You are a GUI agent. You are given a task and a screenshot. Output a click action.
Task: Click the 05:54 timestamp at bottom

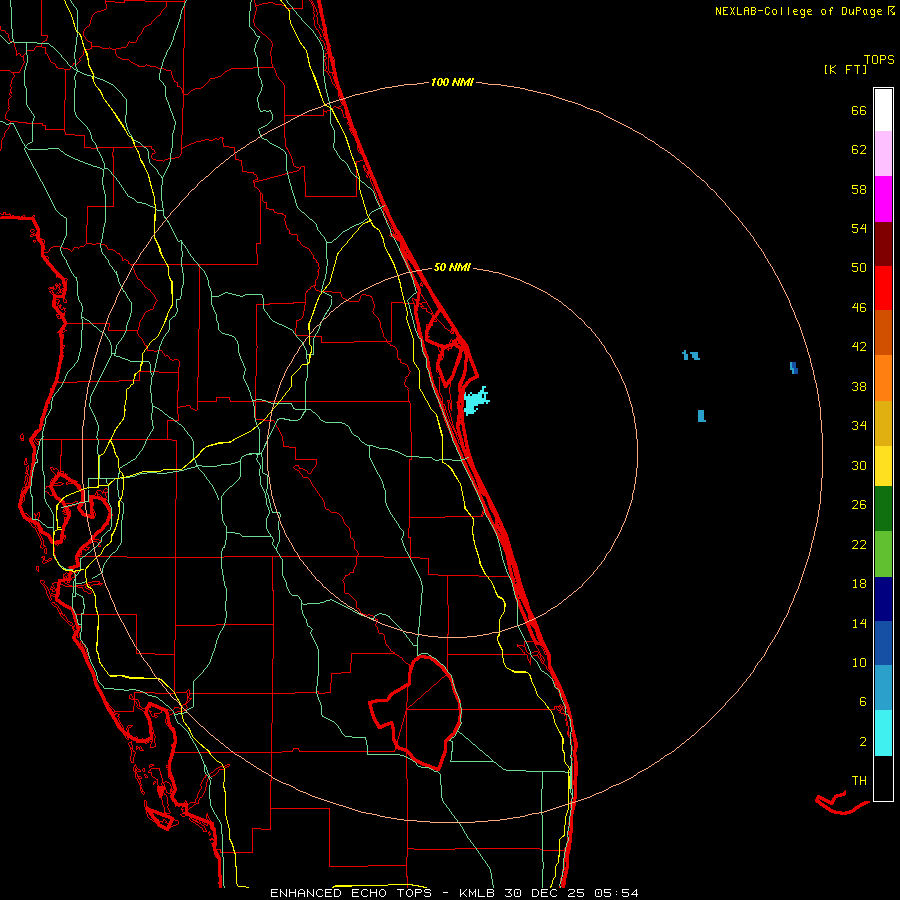[616, 893]
